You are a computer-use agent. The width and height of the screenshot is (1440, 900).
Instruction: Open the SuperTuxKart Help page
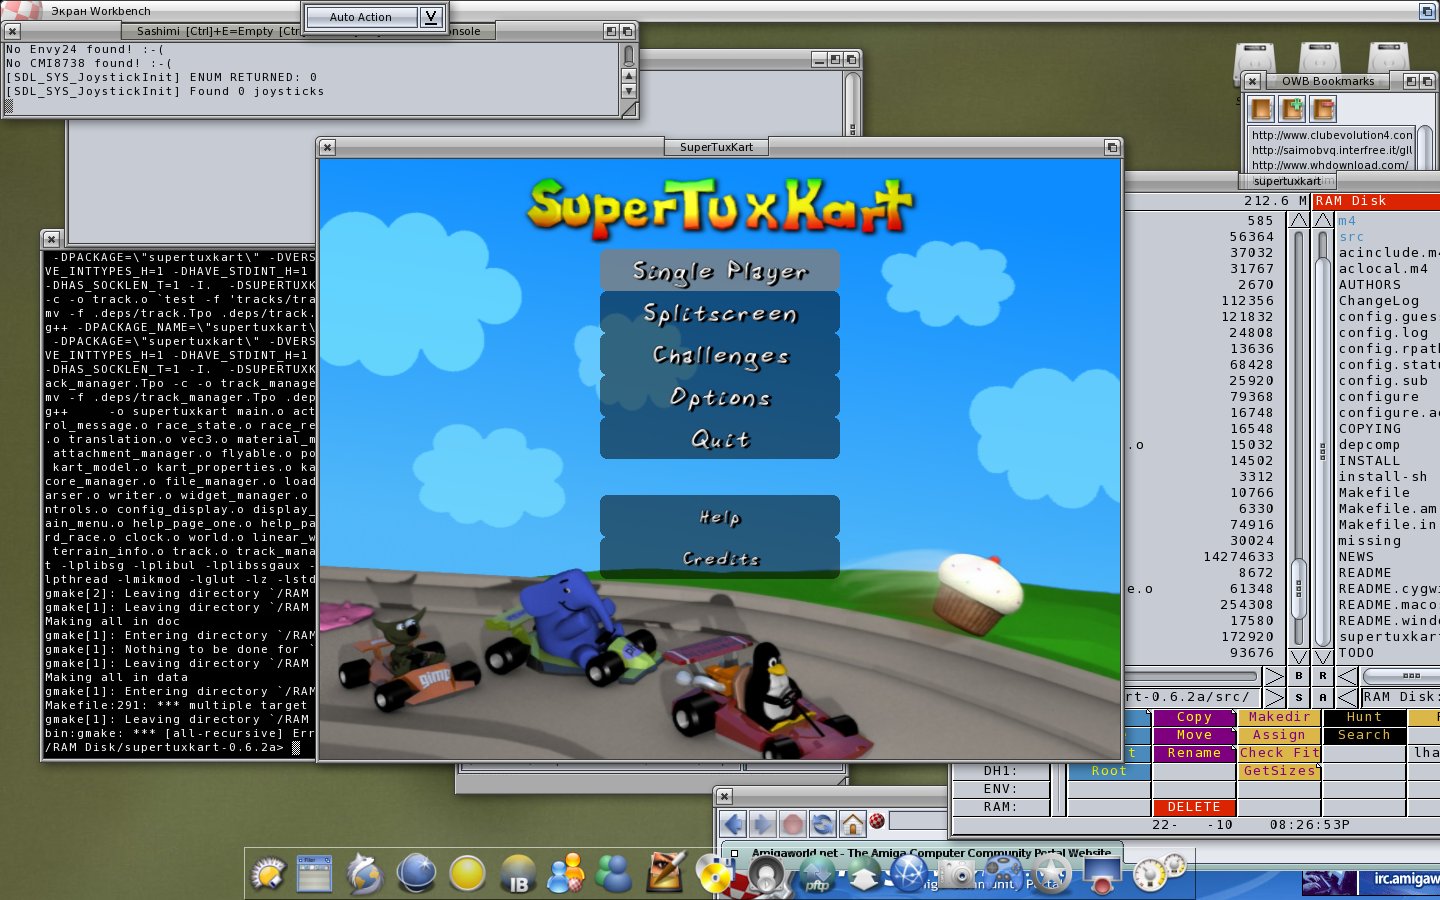click(x=720, y=516)
